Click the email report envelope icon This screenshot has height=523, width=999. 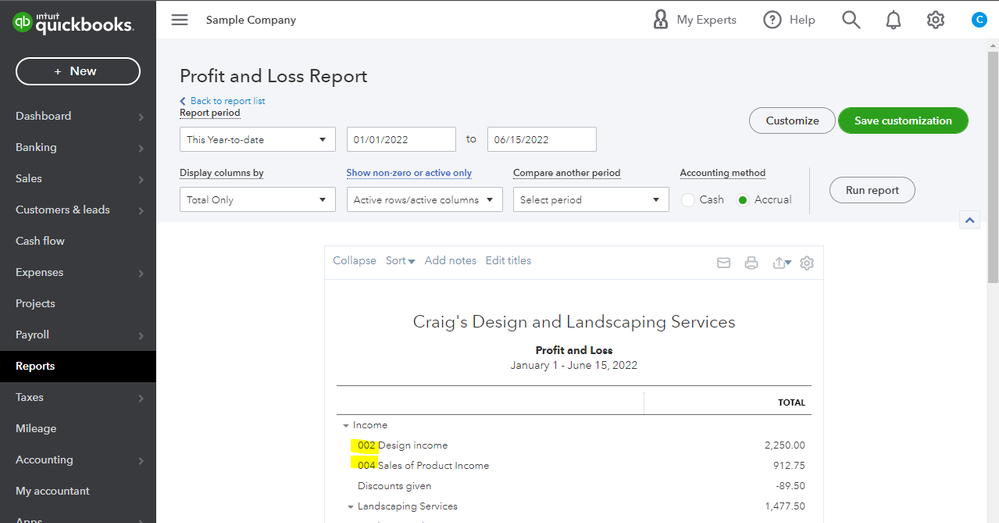coord(724,263)
